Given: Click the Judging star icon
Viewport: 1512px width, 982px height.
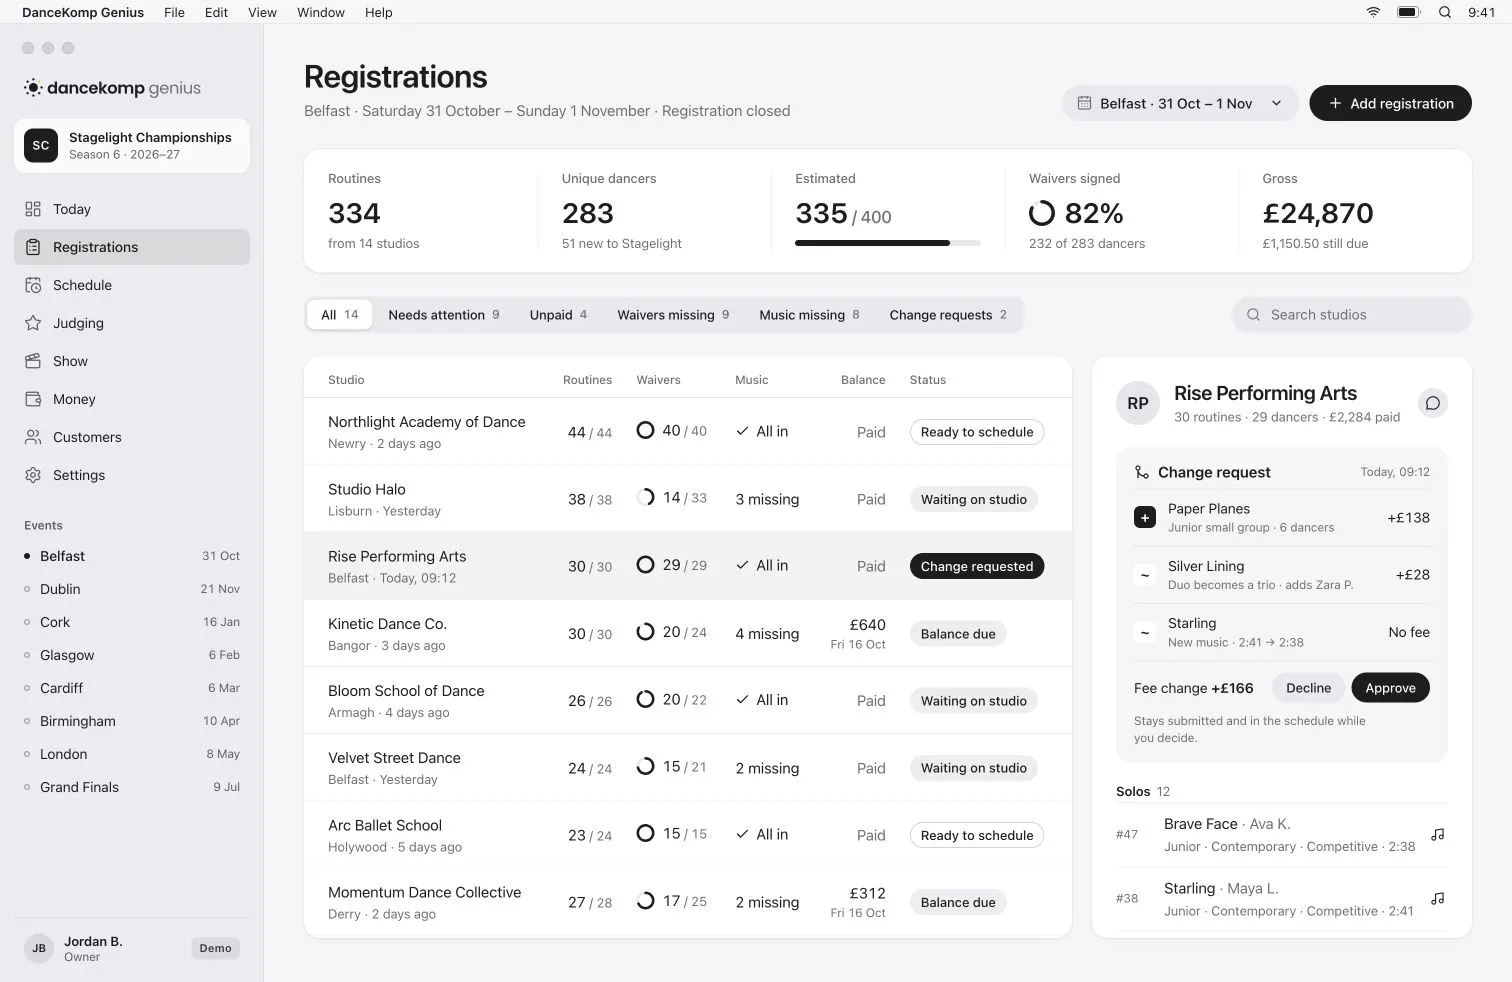Looking at the screenshot, I should click(33, 323).
